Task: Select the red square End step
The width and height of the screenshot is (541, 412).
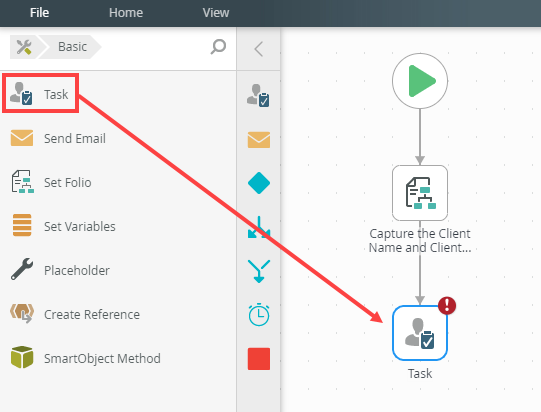Action: (259, 359)
